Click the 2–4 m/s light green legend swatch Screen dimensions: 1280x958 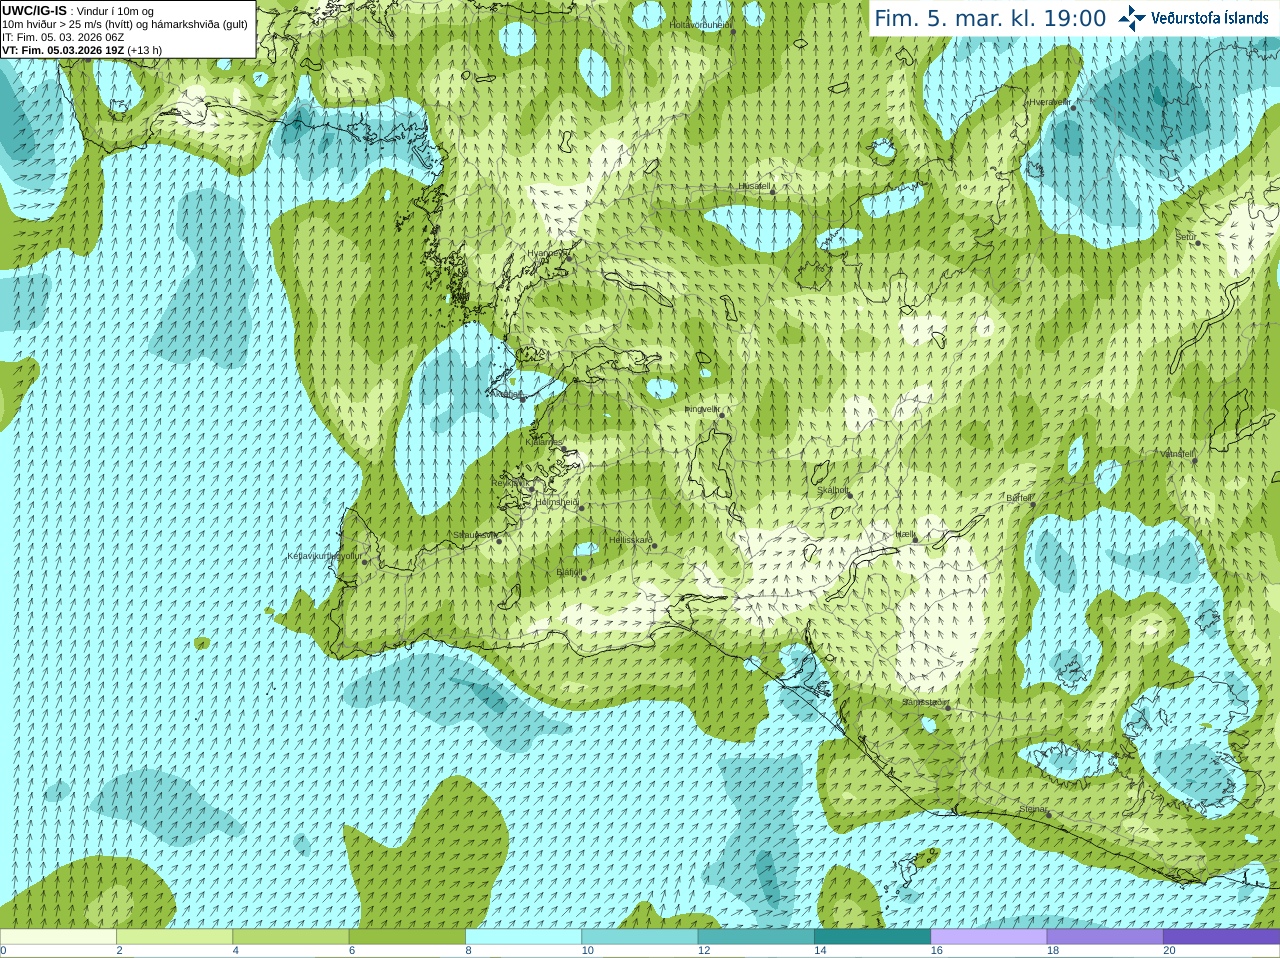coord(174,936)
